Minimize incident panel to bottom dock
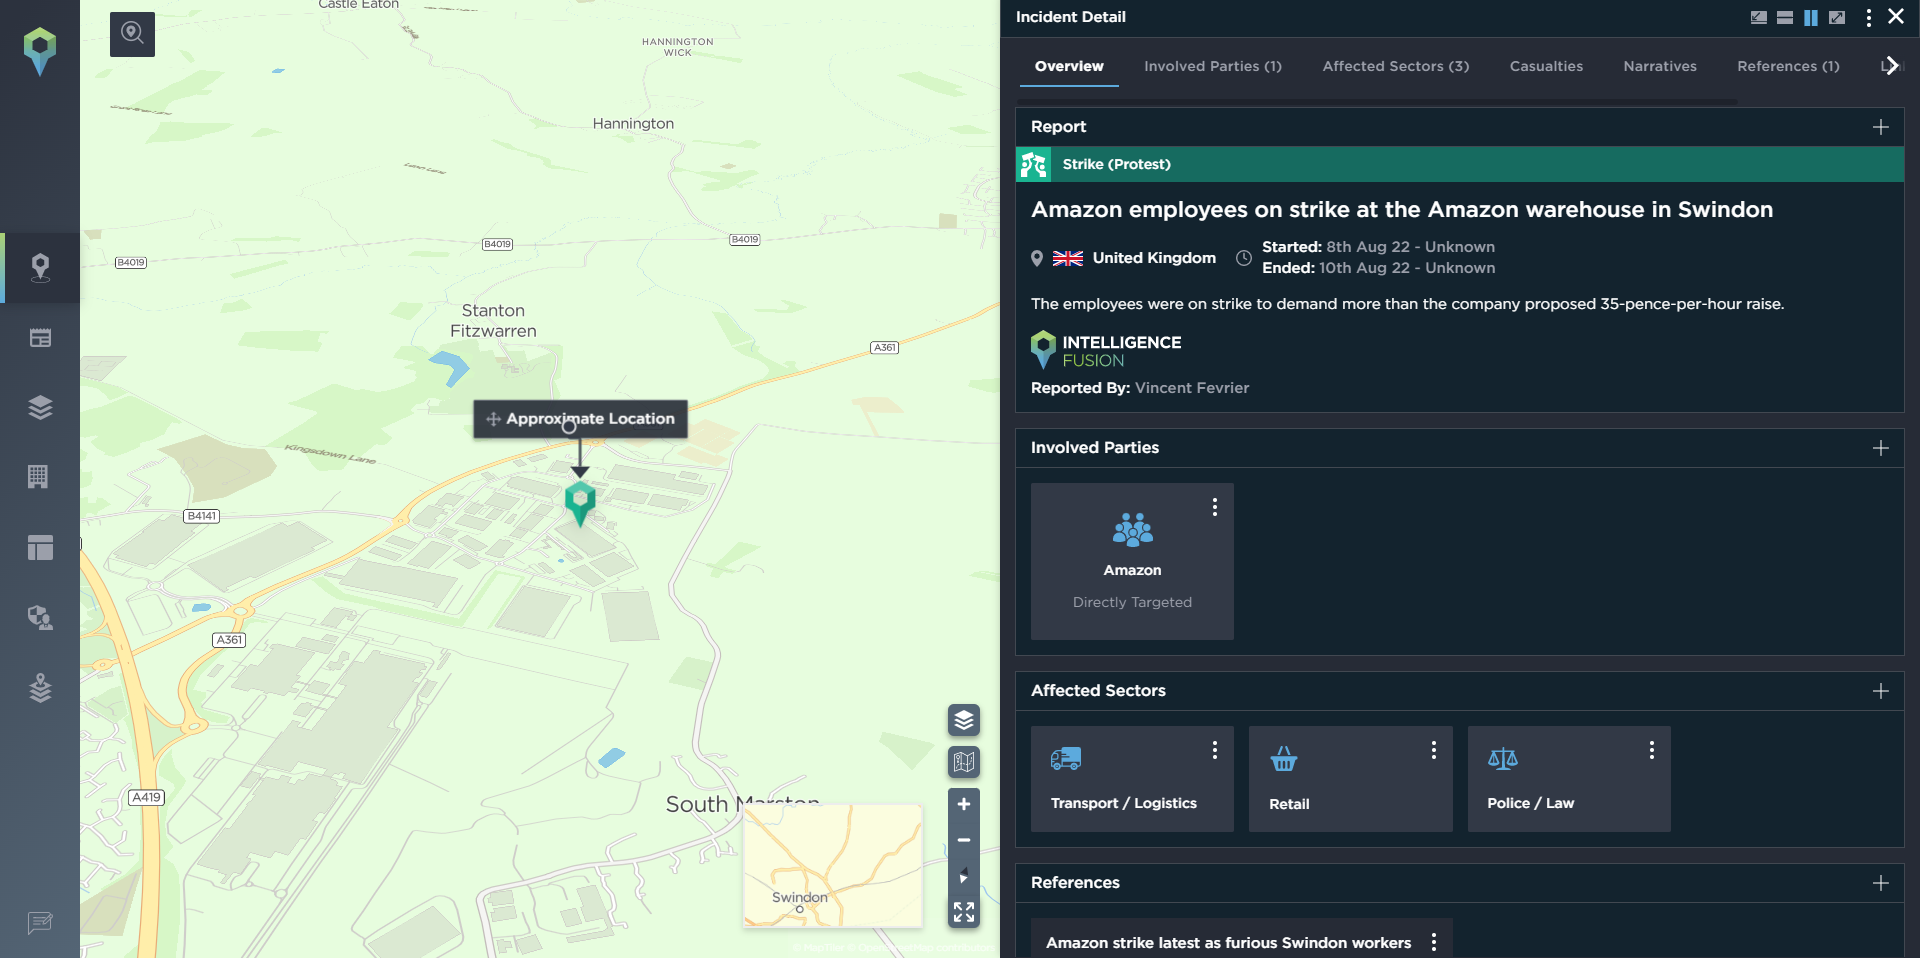 click(1759, 17)
